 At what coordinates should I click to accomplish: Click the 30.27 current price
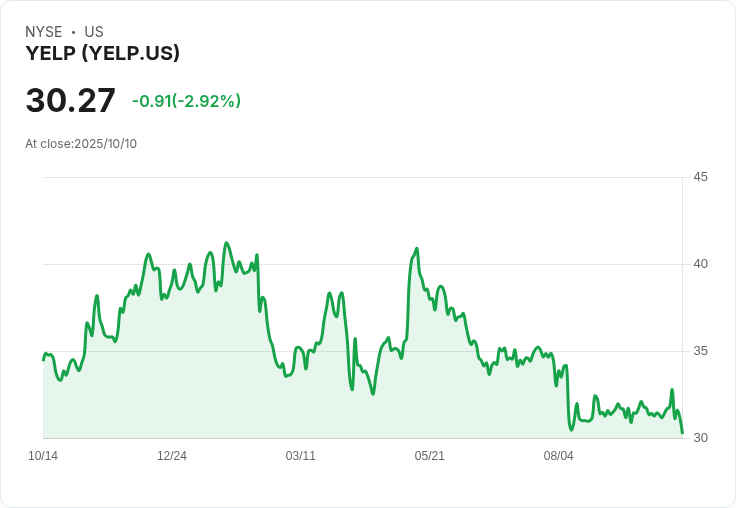pos(70,101)
